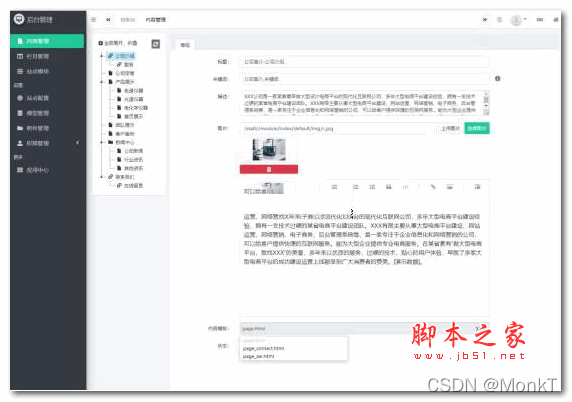This screenshot has height=402, width=572.
Task: Switch to the 常规 form tab
Action: pos(185,45)
